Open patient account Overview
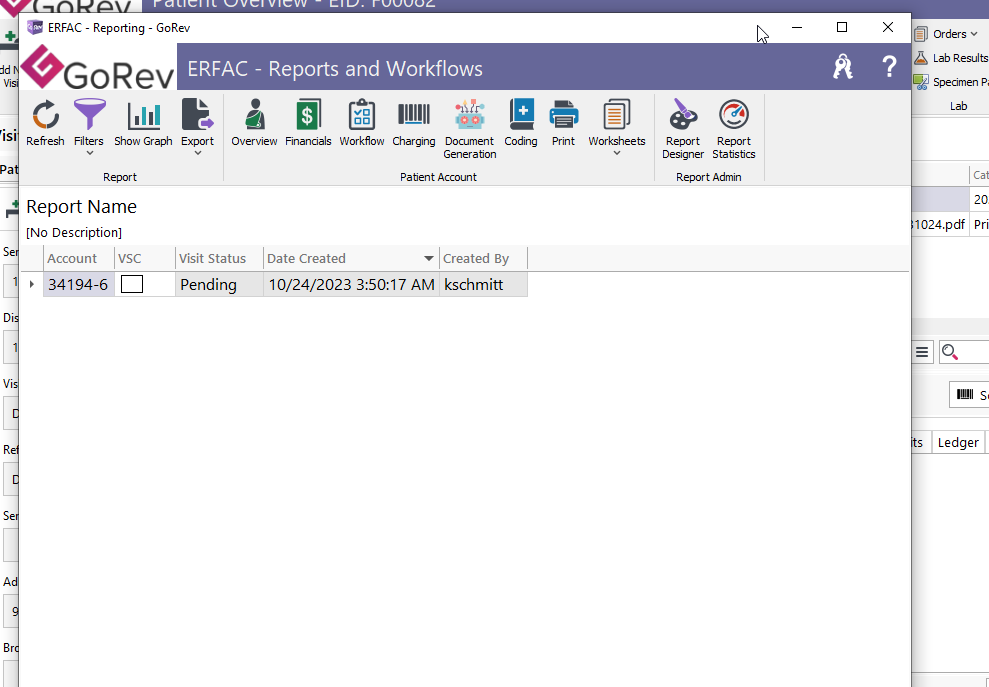The width and height of the screenshot is (989, 687). pos(254,123)
